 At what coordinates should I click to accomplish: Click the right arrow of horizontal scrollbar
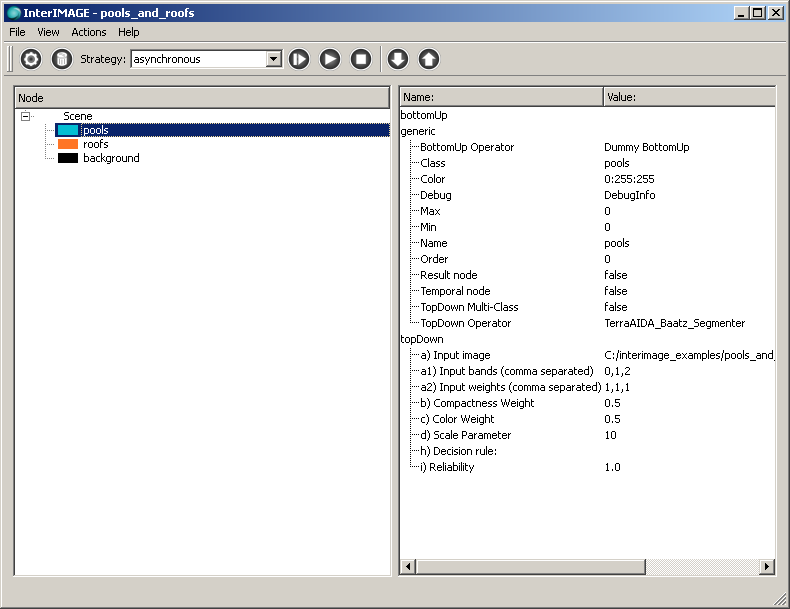[767, 567]
